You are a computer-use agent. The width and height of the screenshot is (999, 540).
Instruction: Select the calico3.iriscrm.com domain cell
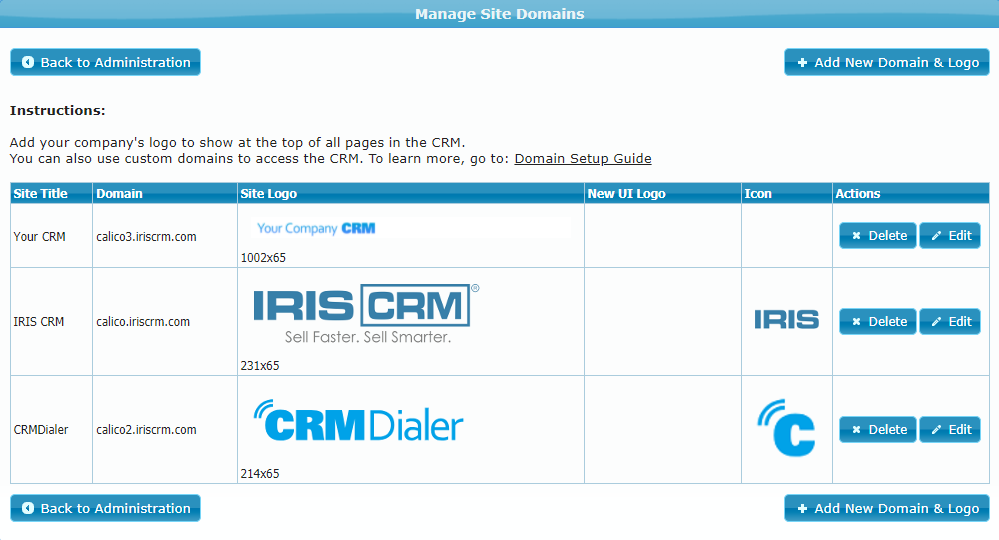[x=165, y=236]
